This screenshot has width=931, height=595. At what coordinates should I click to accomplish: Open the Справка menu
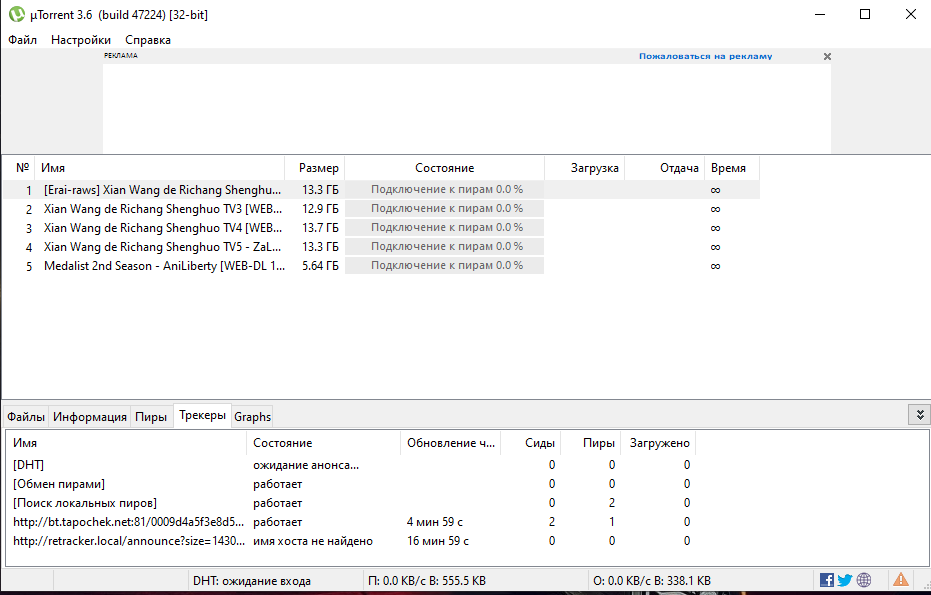tap(148, 40)
